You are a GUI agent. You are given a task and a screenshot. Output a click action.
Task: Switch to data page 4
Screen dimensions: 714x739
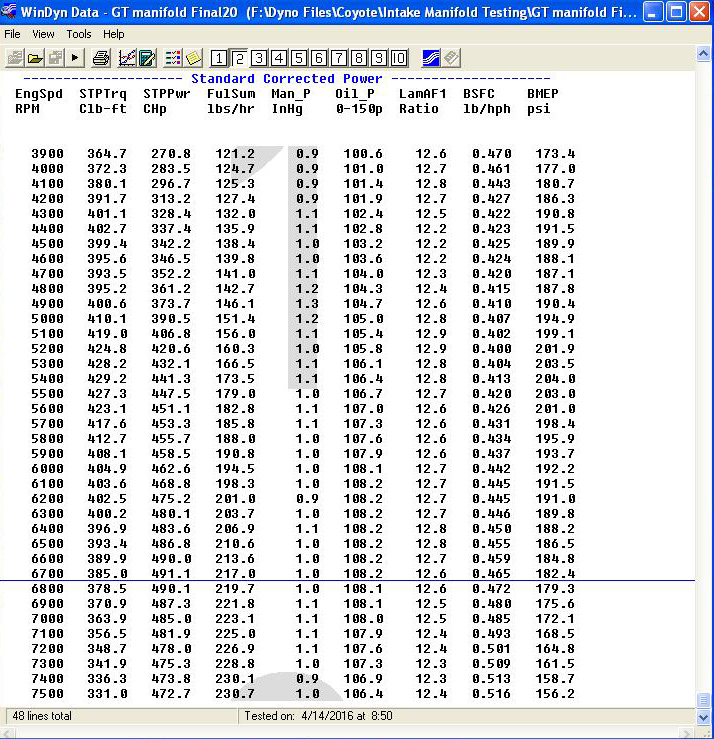click(279, 58)
